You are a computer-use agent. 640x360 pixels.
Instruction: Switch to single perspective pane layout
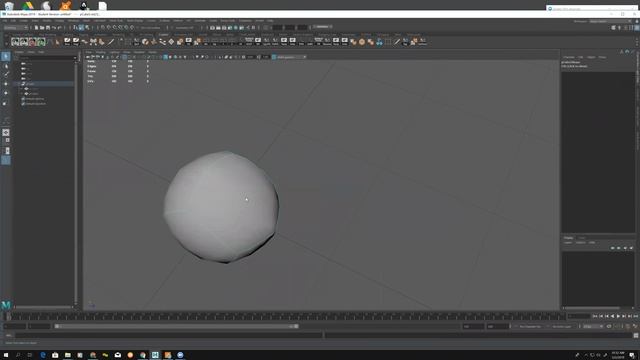[x=6, y=132]
